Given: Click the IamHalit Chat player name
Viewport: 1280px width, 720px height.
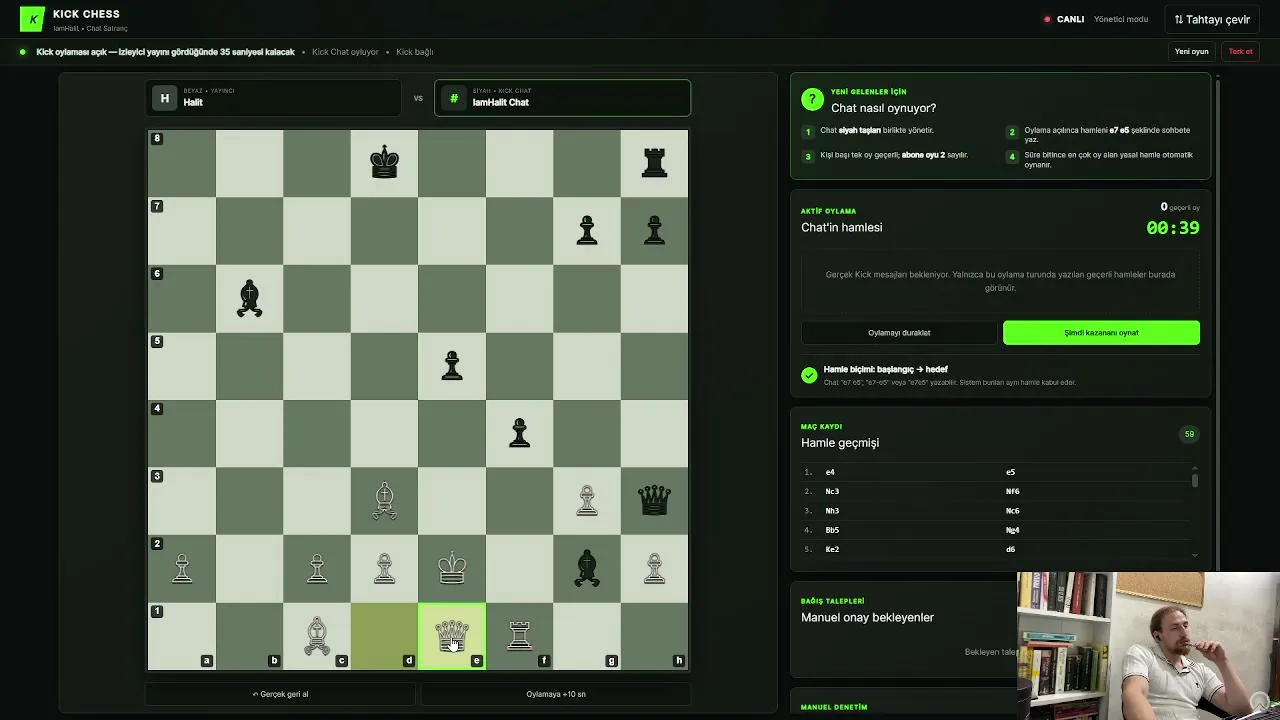Looking at the screenshot, I should point(501,102).
